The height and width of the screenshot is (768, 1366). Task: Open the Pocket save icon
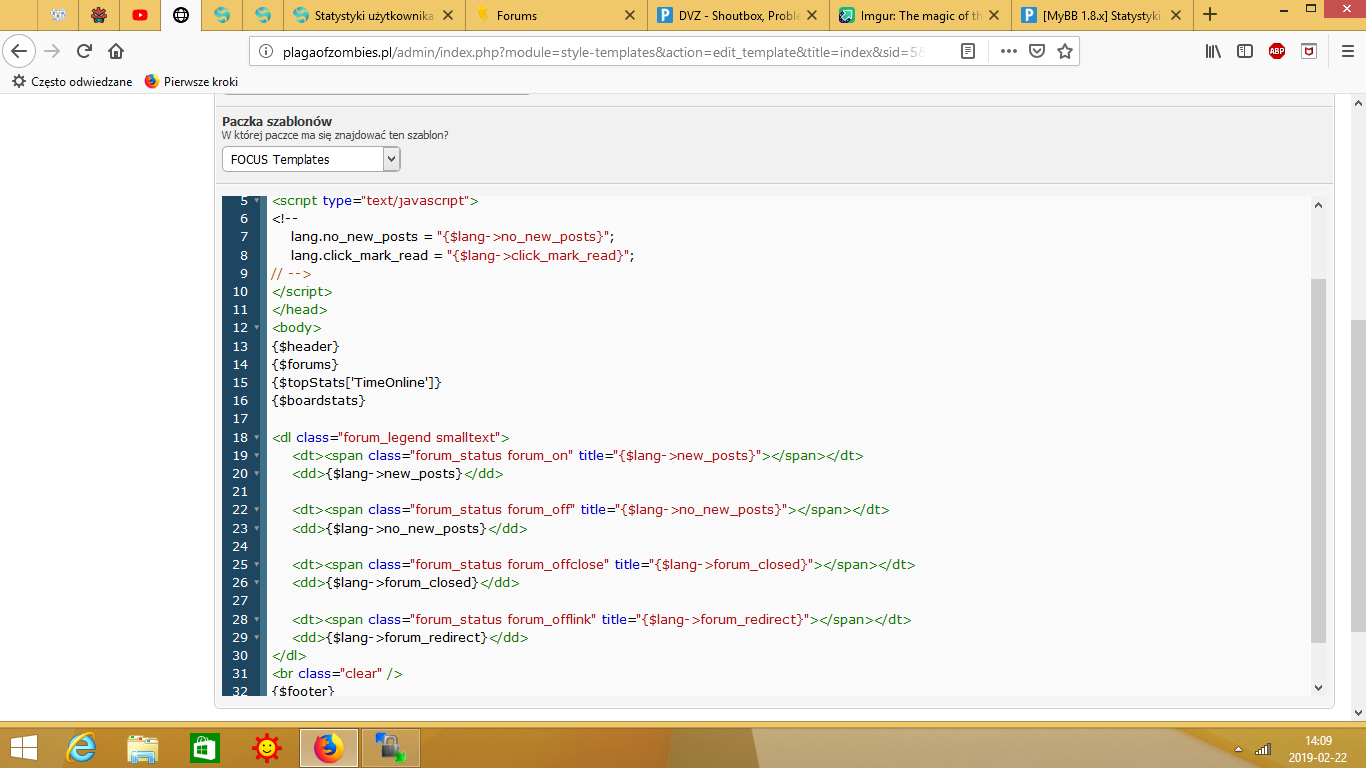tap(1038, 51)
